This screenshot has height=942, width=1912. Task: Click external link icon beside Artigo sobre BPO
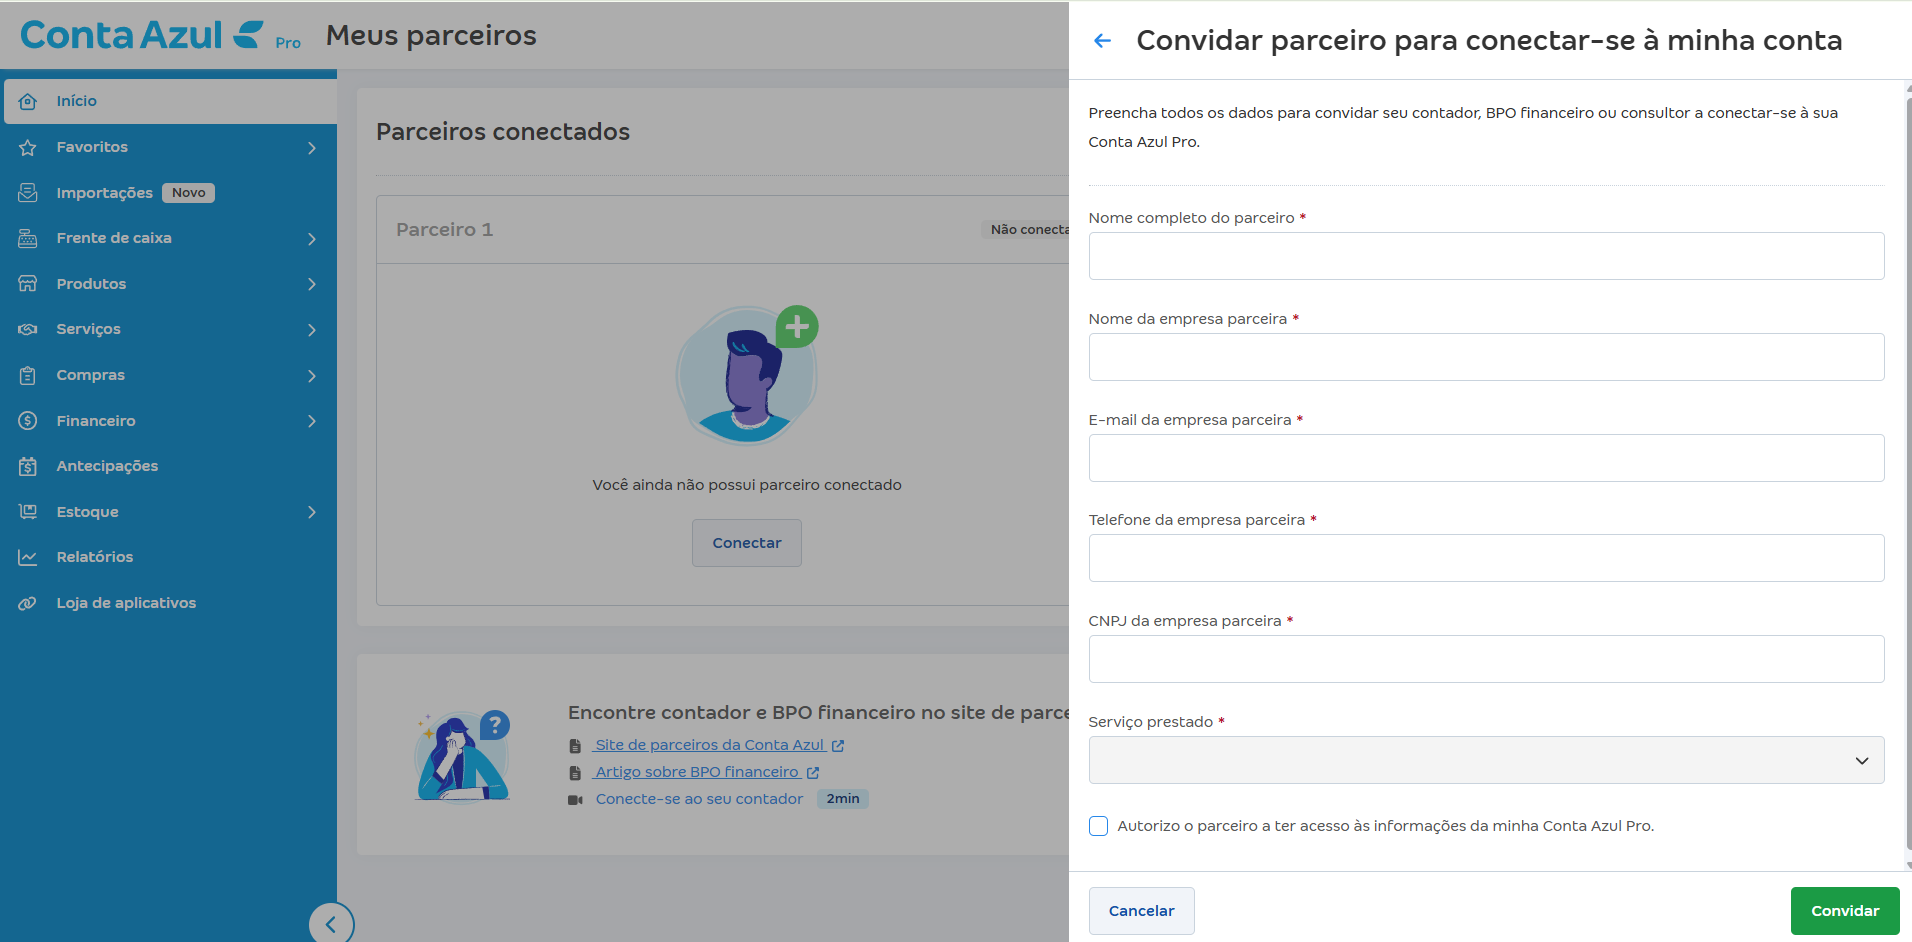[813, 773]
